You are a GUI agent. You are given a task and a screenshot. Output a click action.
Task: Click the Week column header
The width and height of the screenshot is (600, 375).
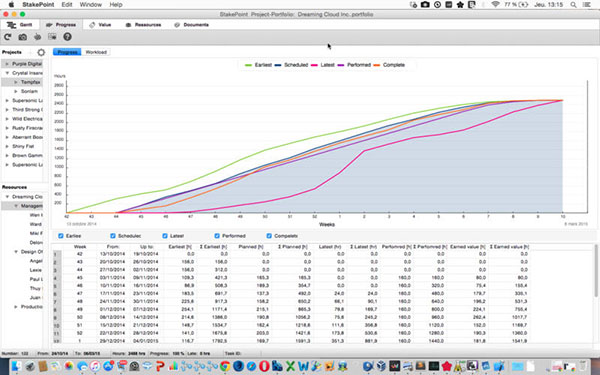[80, 246]
